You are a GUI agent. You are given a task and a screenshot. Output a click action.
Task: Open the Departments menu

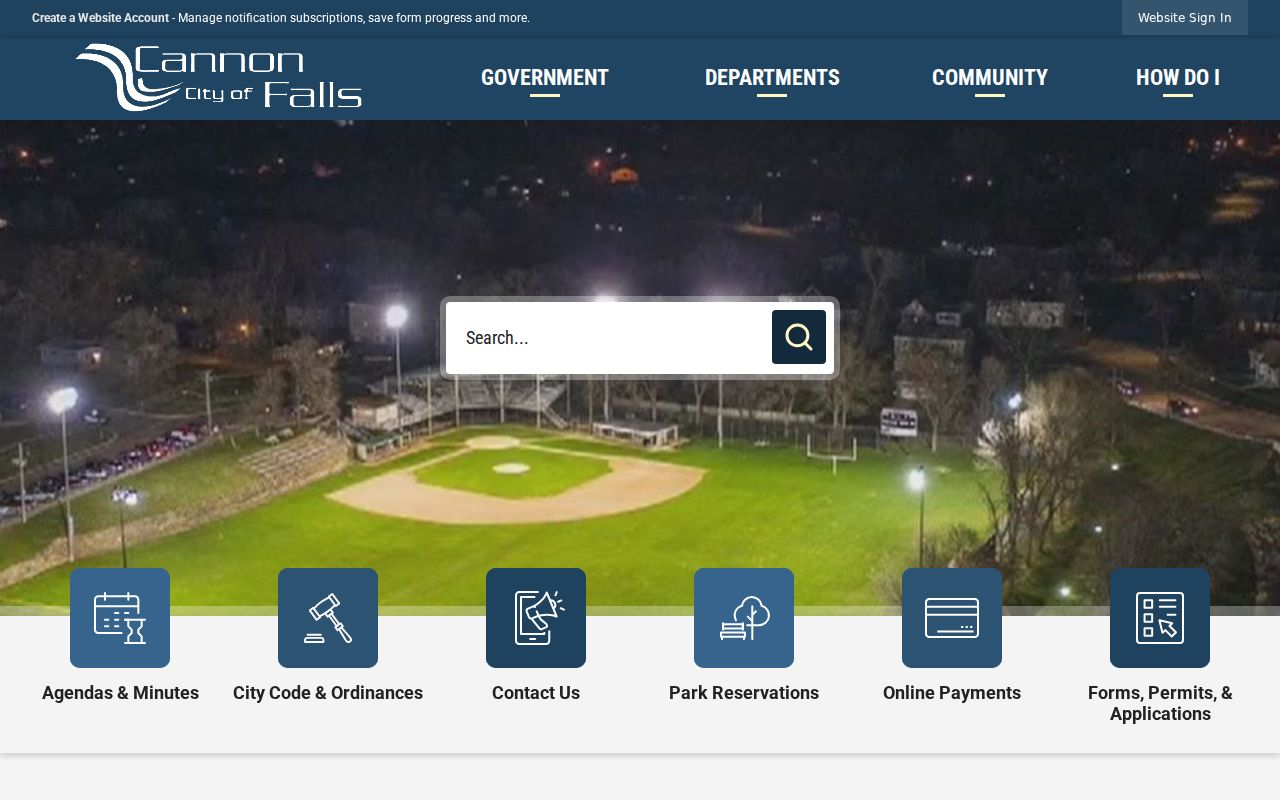pyautogui.click(x=772, y=78)
